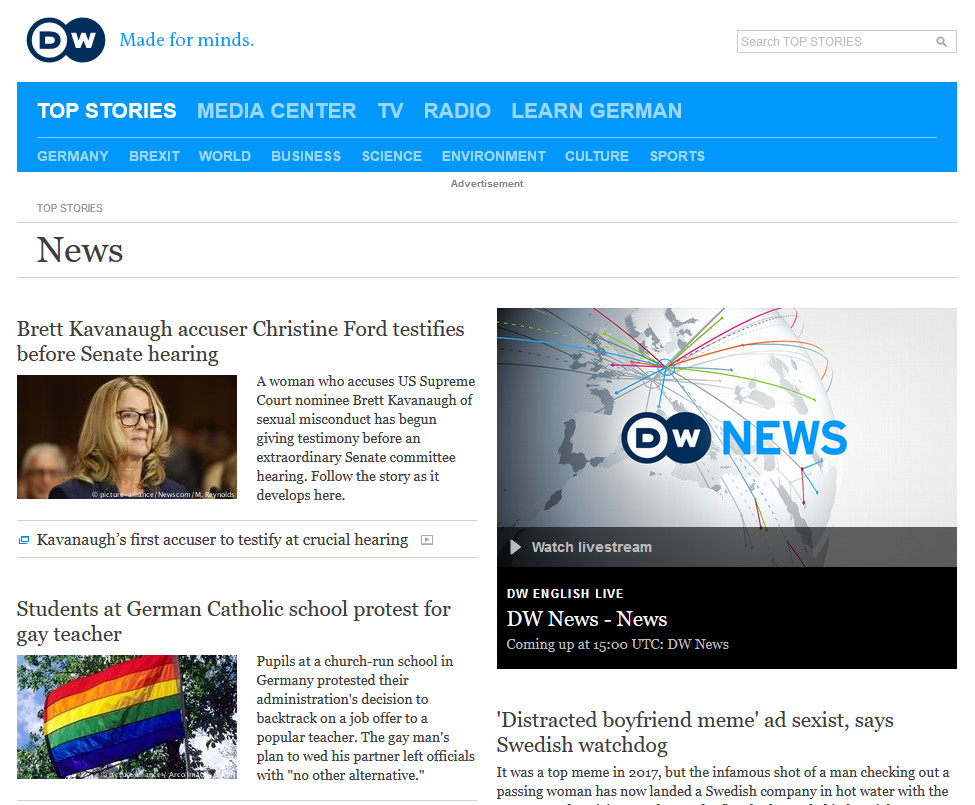The height and width of the screenshot is (805, 975).
Task: Go to the BUSINESS section
Action: pyautogui.click(x=306, y=156)
